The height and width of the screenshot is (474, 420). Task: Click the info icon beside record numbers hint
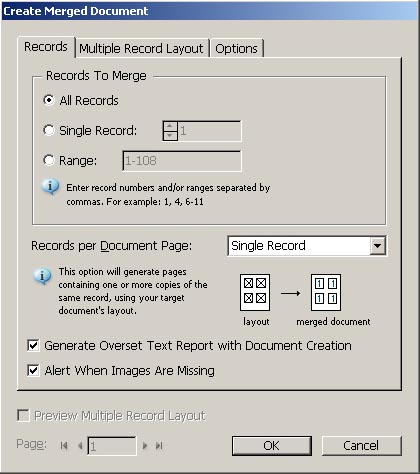[x=50, y=187]
